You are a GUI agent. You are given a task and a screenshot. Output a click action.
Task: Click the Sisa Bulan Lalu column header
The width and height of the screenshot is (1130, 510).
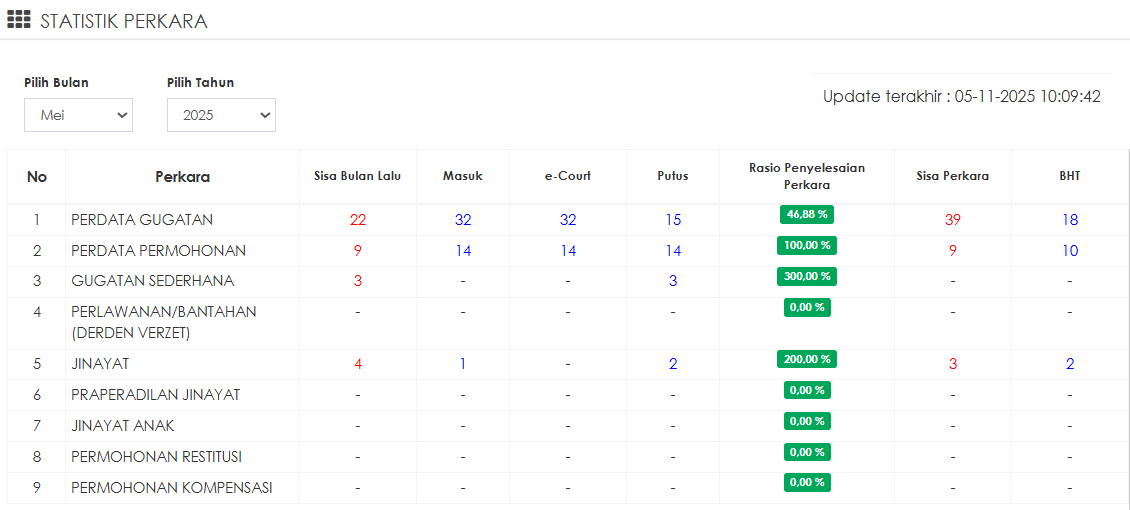pyautogui.click(x=358, y=176)
